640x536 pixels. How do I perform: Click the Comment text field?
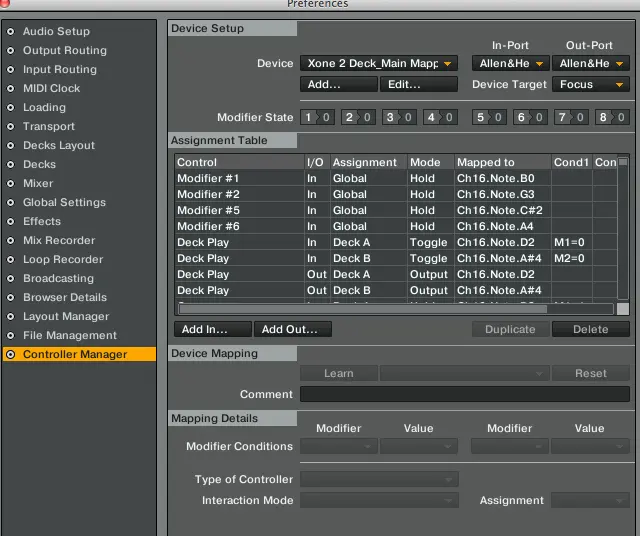464,395
